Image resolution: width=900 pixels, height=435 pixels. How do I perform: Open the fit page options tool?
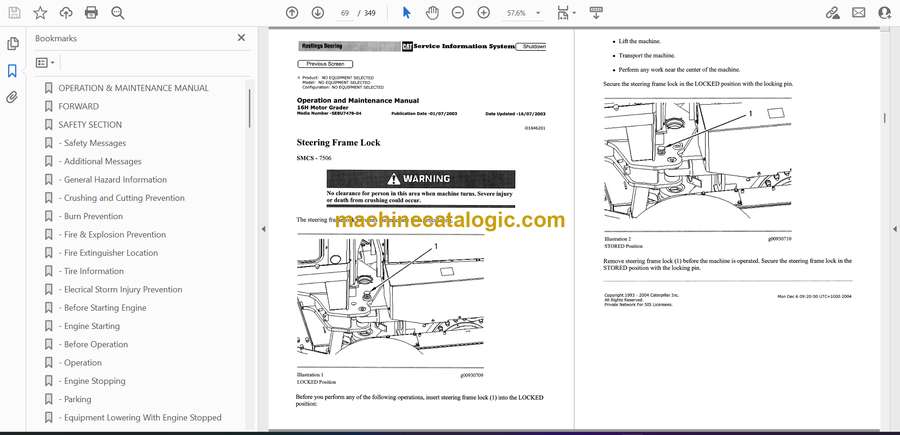[x=562, y=13]
